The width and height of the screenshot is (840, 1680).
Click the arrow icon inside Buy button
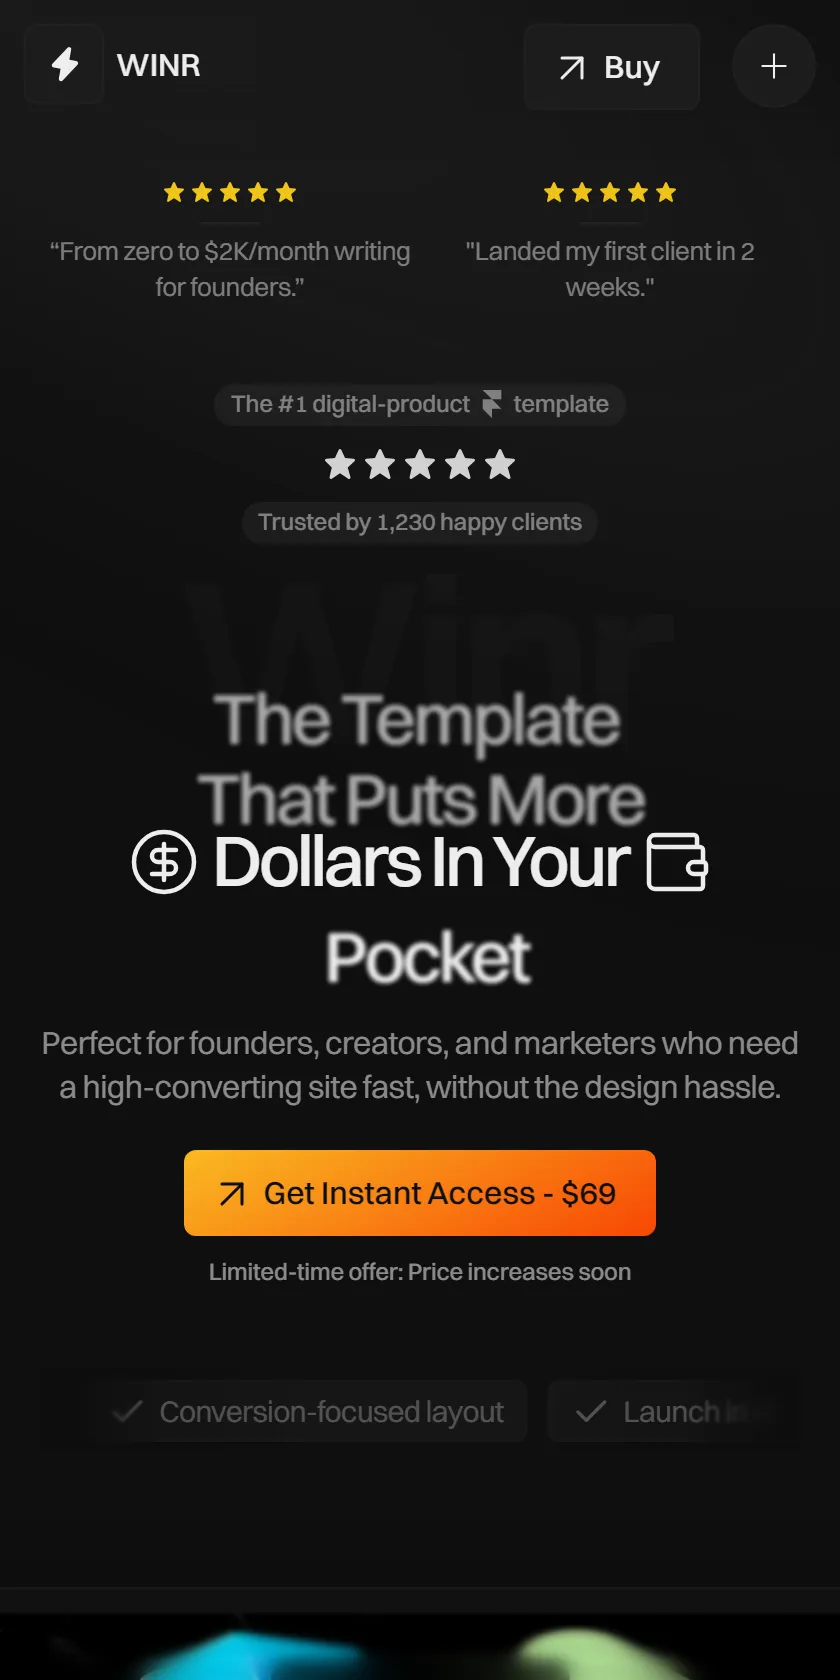572,68
